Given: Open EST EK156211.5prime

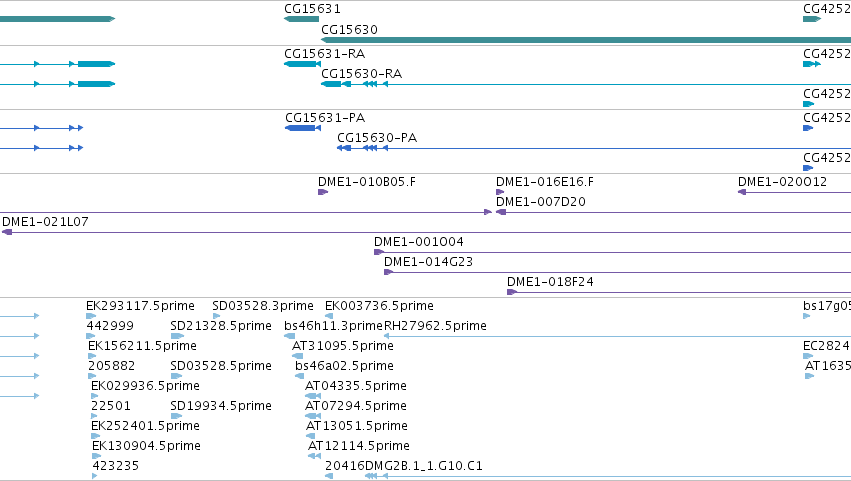Looking at the screenshot, I should (x=142, y=346).
